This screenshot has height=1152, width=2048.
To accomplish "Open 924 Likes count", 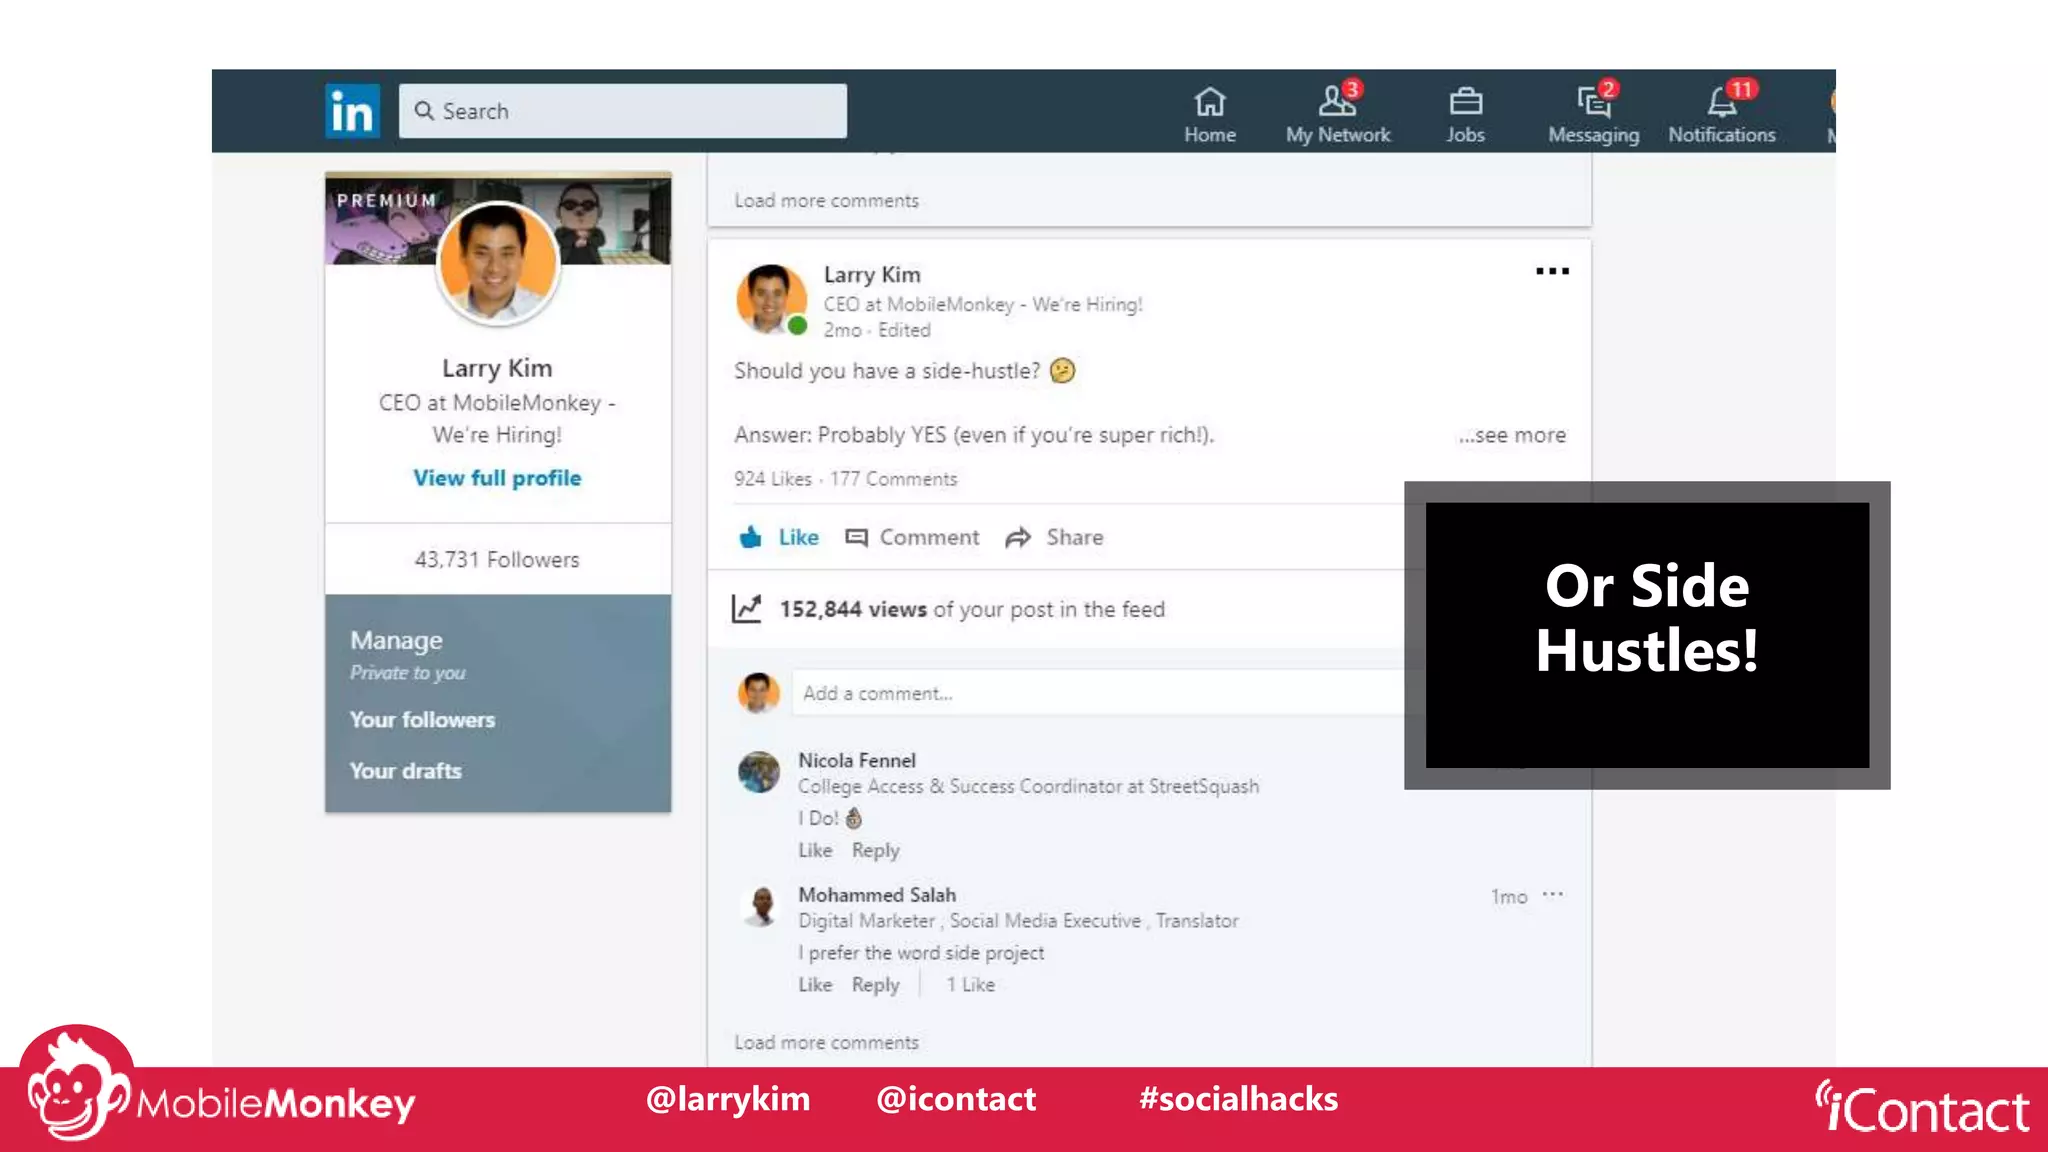I will coord(772,478).
